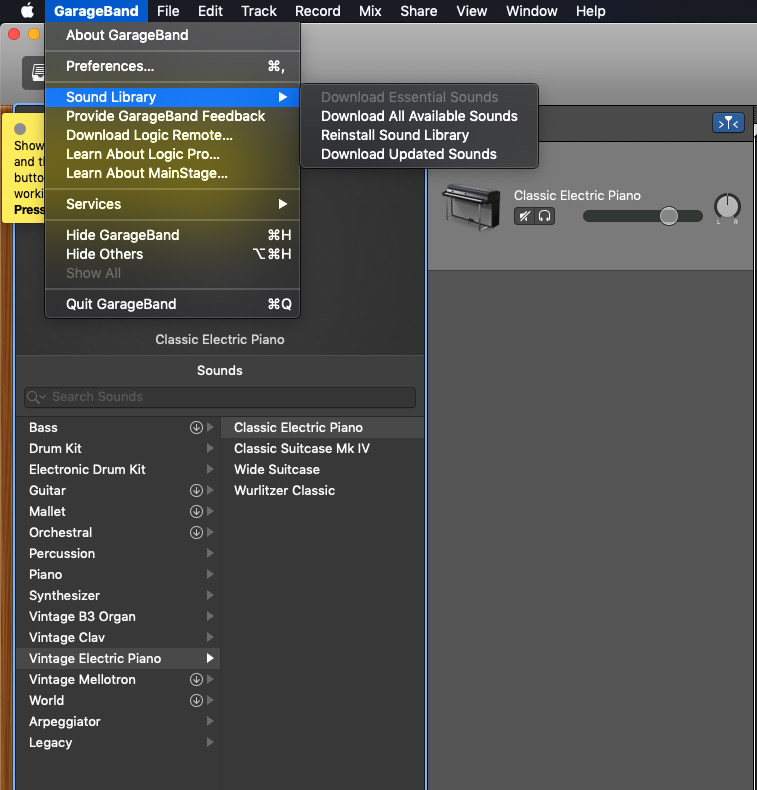
Task: Mute the Classic Electric Piano track
Action: point(524,216)
